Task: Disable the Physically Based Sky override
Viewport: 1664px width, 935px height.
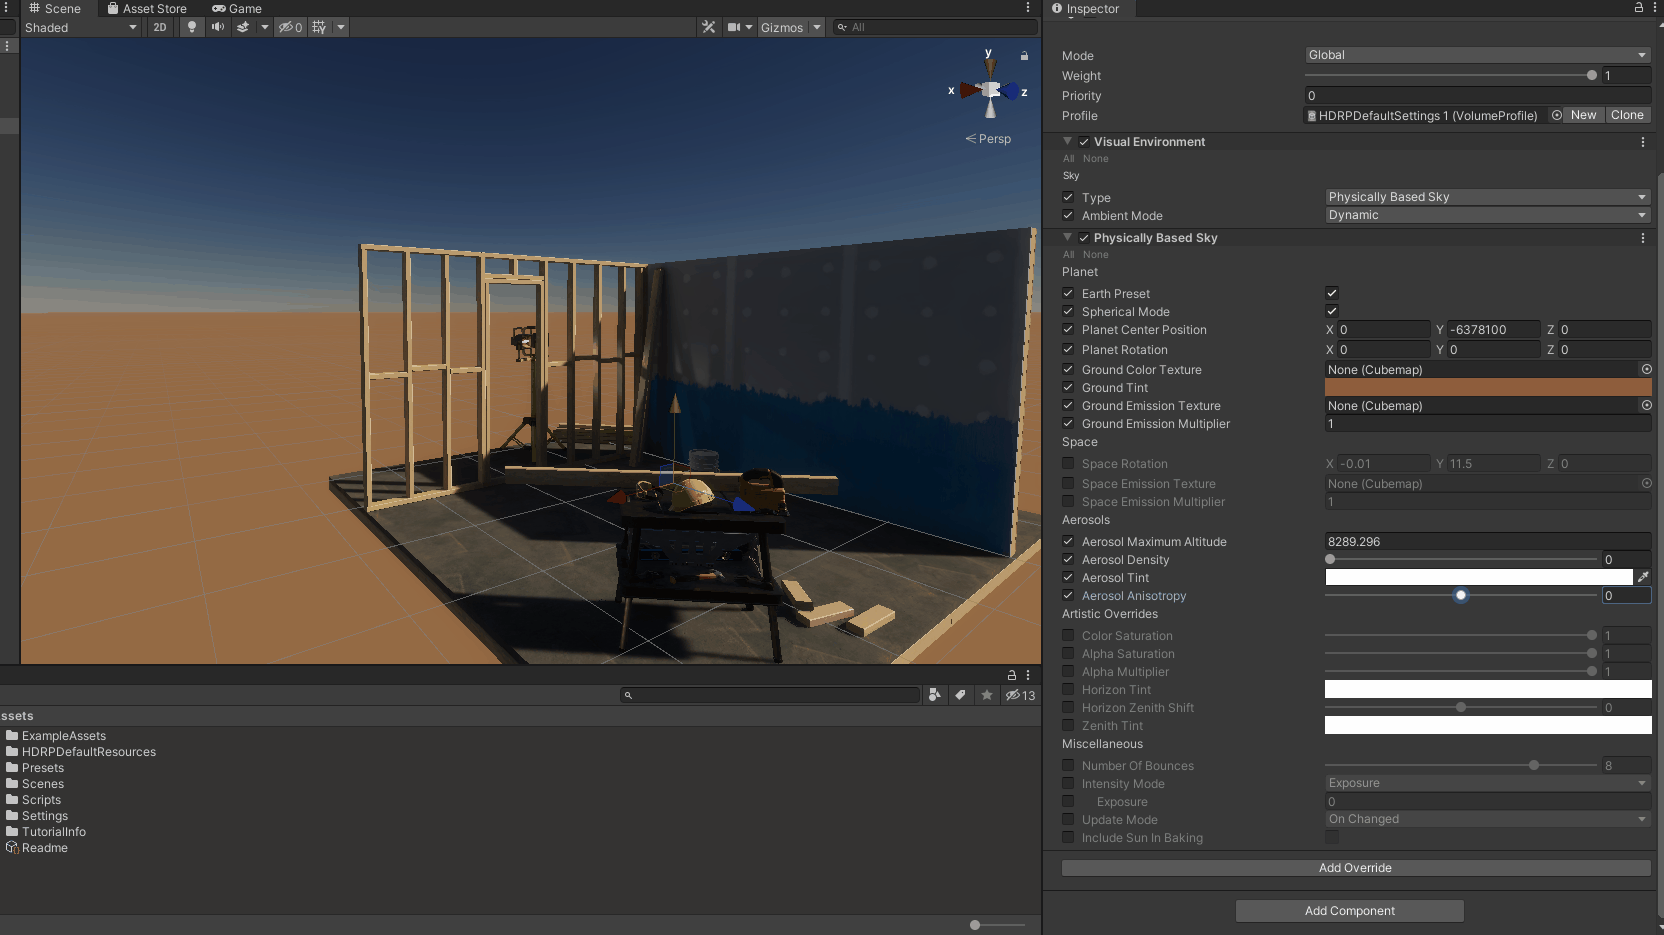Action: click(x=1084, y=238)
